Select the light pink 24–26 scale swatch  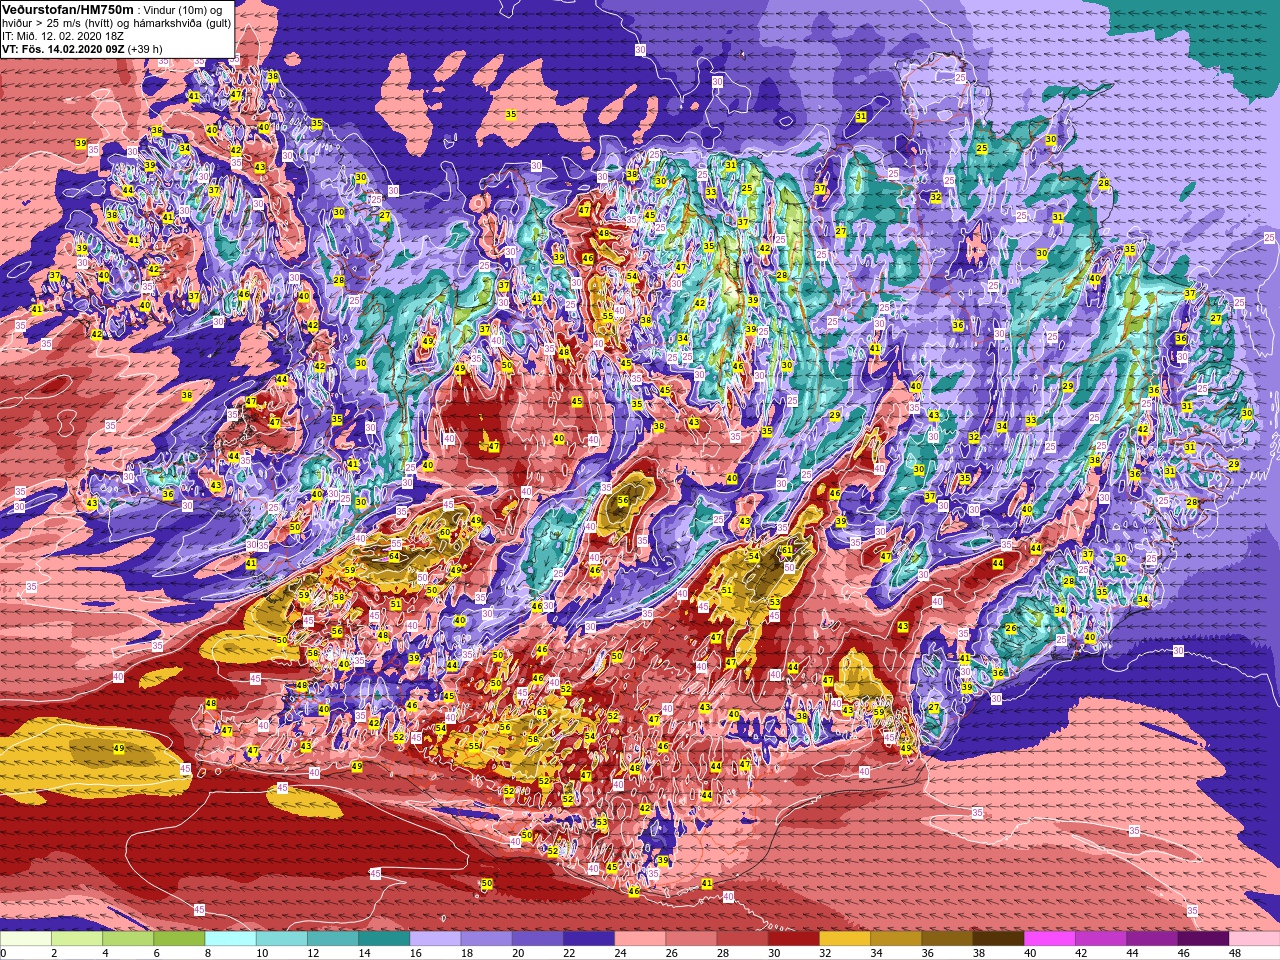coord(639,938)
